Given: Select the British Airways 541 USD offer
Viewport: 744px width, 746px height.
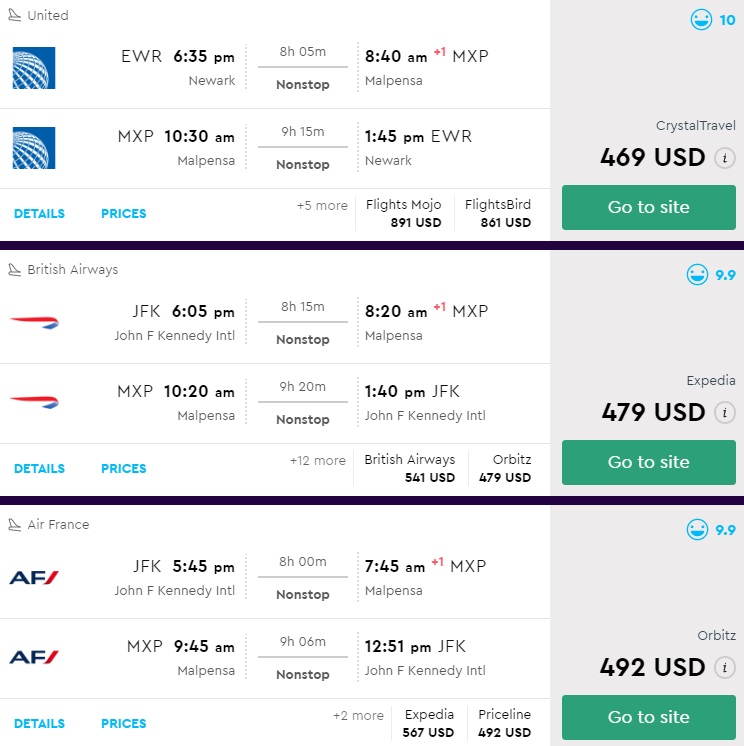Looking at the screenshot, I should coord(409,469).
